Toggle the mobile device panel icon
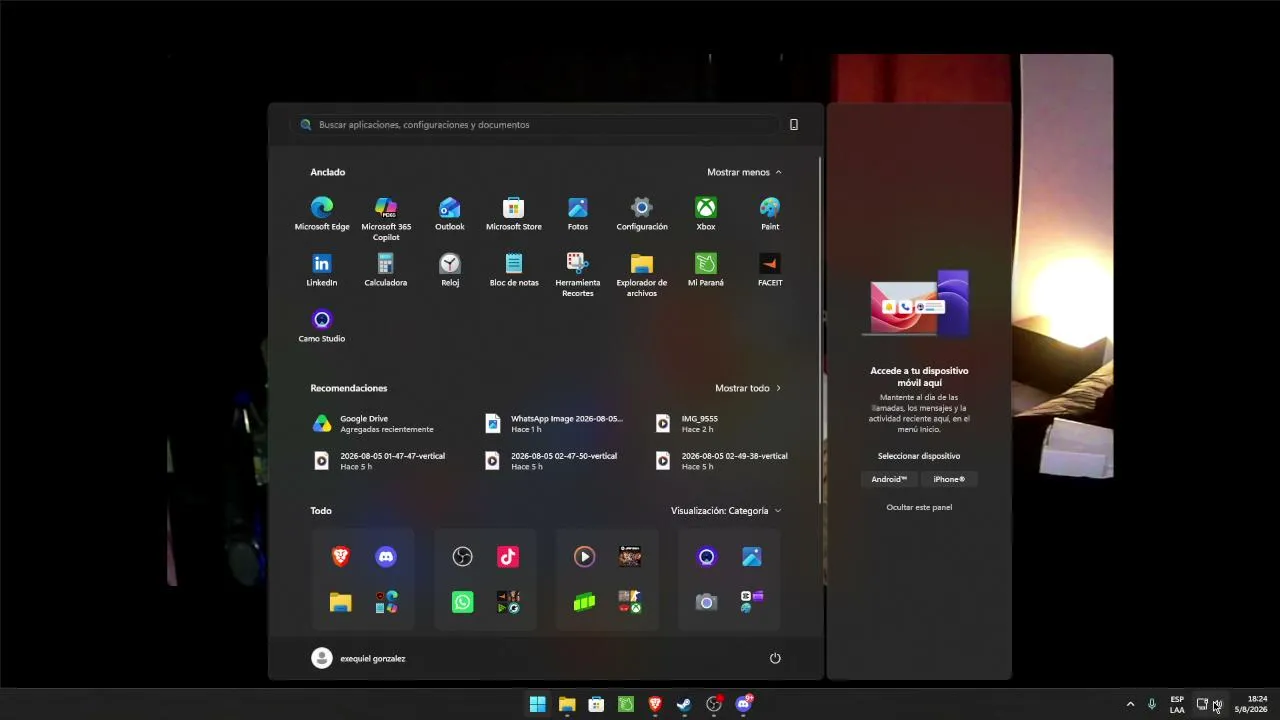The height and width of the screenshot is (720, 1280). [x=794, y=125]
